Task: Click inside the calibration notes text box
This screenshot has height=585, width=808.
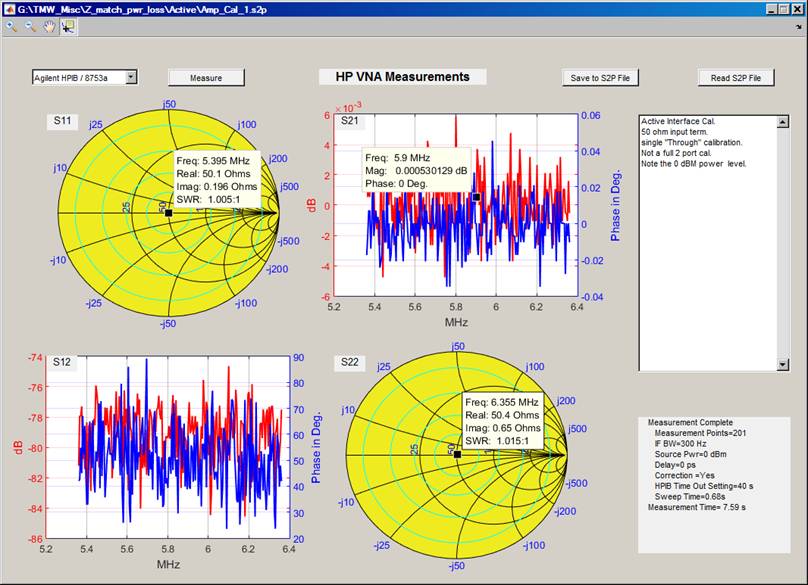Action: (709, 242)
